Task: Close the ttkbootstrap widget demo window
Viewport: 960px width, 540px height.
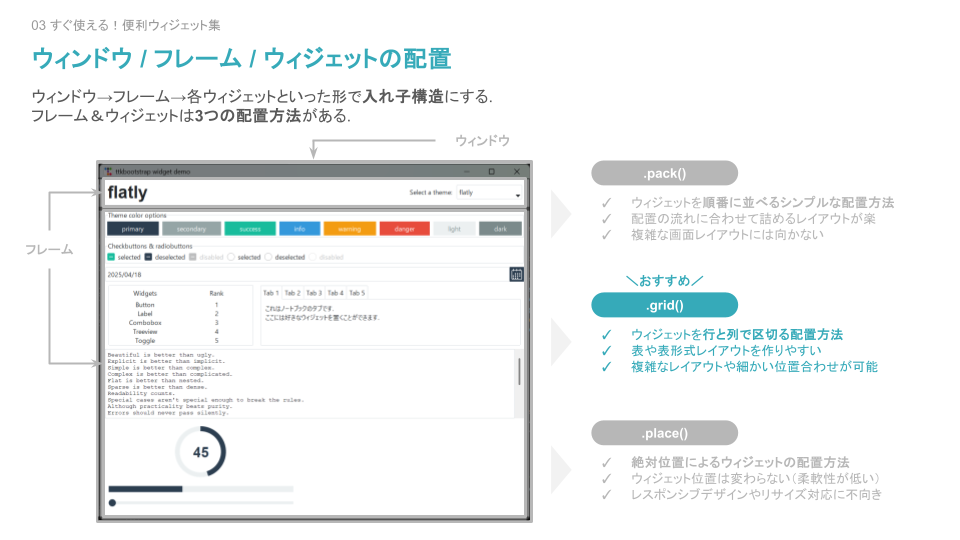Action: pyautogui.click(x=516, y=172)
